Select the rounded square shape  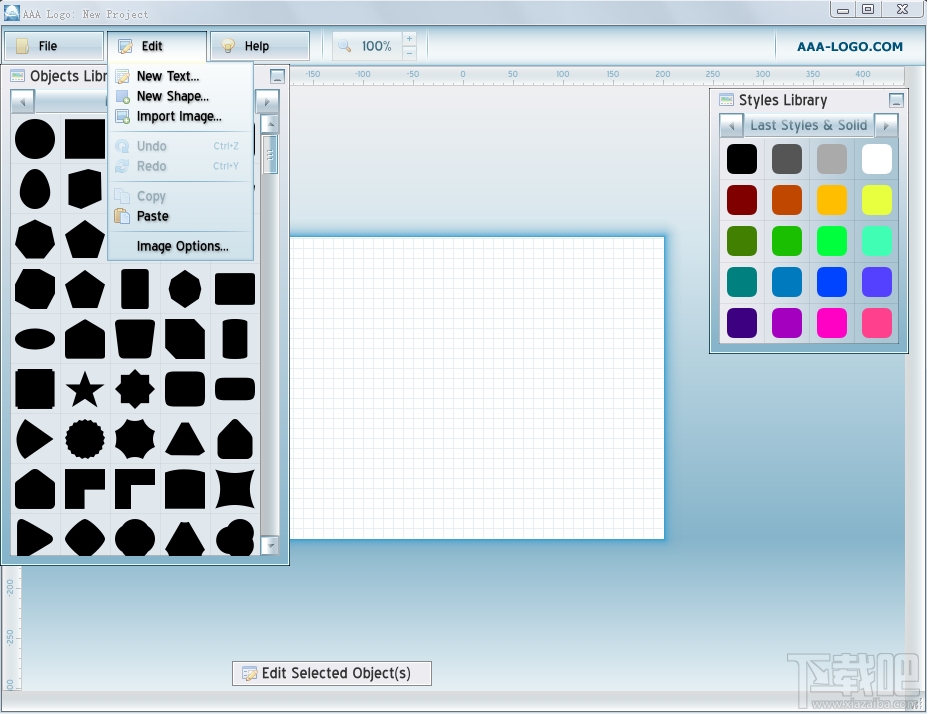[x=185, y=390]
